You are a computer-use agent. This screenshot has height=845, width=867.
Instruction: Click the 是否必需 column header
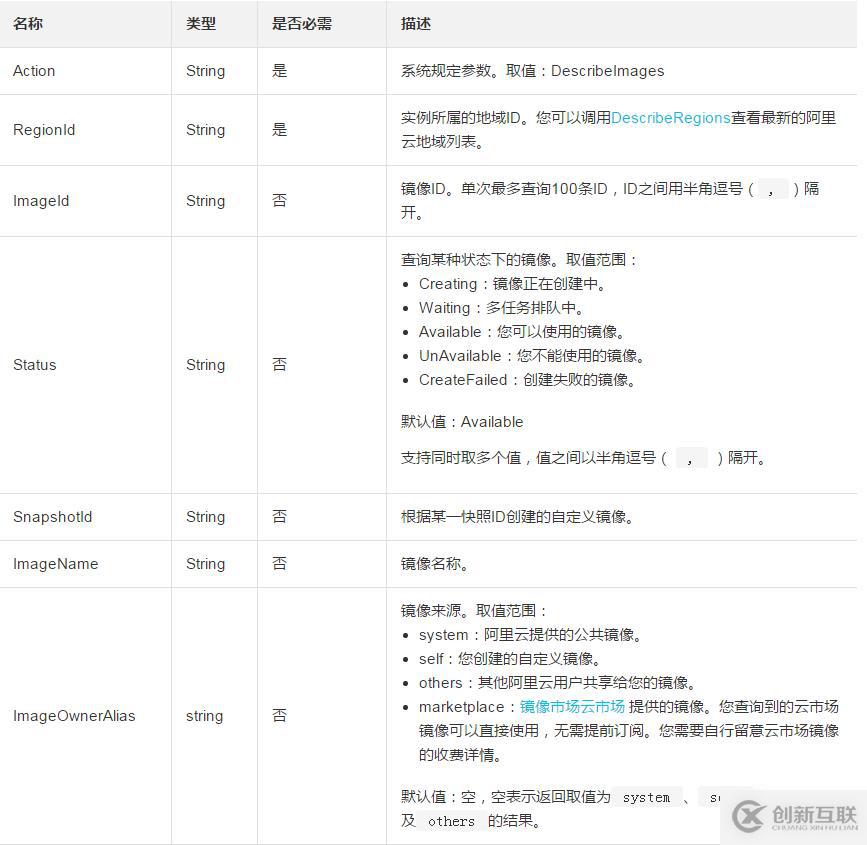coord(301,24)
